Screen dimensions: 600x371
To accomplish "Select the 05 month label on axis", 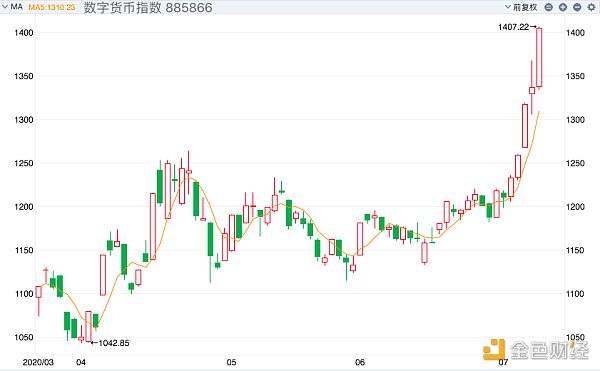I will (231, 362).
